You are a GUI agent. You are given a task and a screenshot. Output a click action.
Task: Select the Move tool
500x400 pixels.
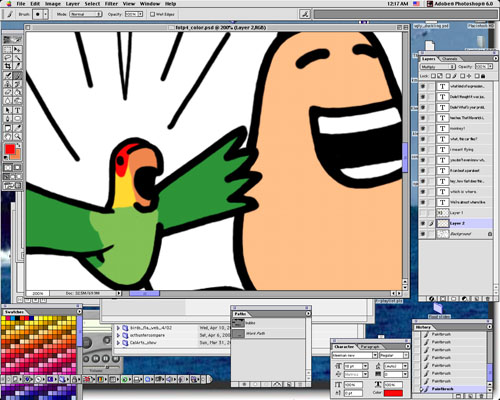(17, 49)
